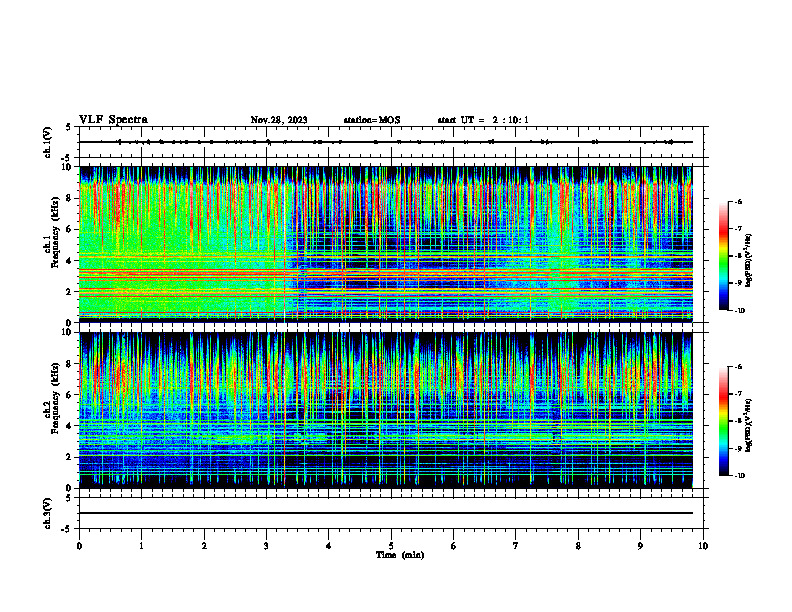The height and width of the screenshot is (612, 792).
Task: Click the time axis tick label '3'
Action: [266, 546]
